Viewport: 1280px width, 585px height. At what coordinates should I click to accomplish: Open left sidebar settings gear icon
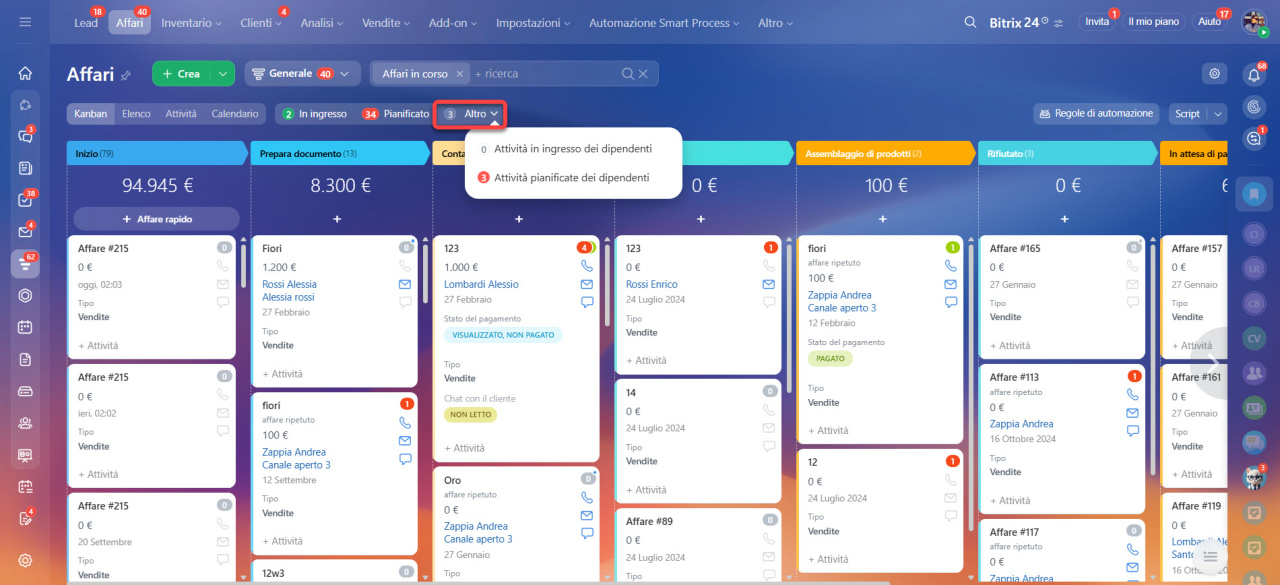pos(25,560)
